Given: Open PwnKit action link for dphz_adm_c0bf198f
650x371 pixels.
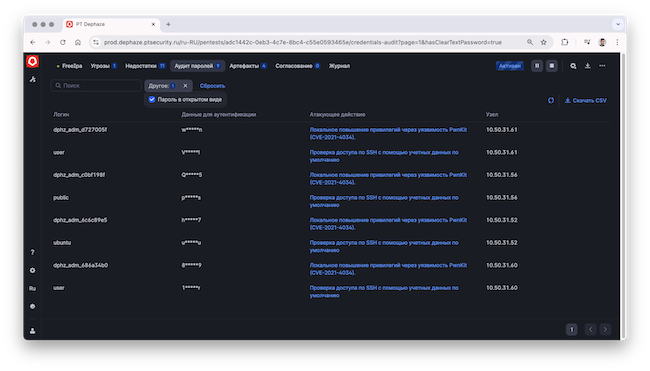Looking at the screenshot, I should [x=388, y=179].
